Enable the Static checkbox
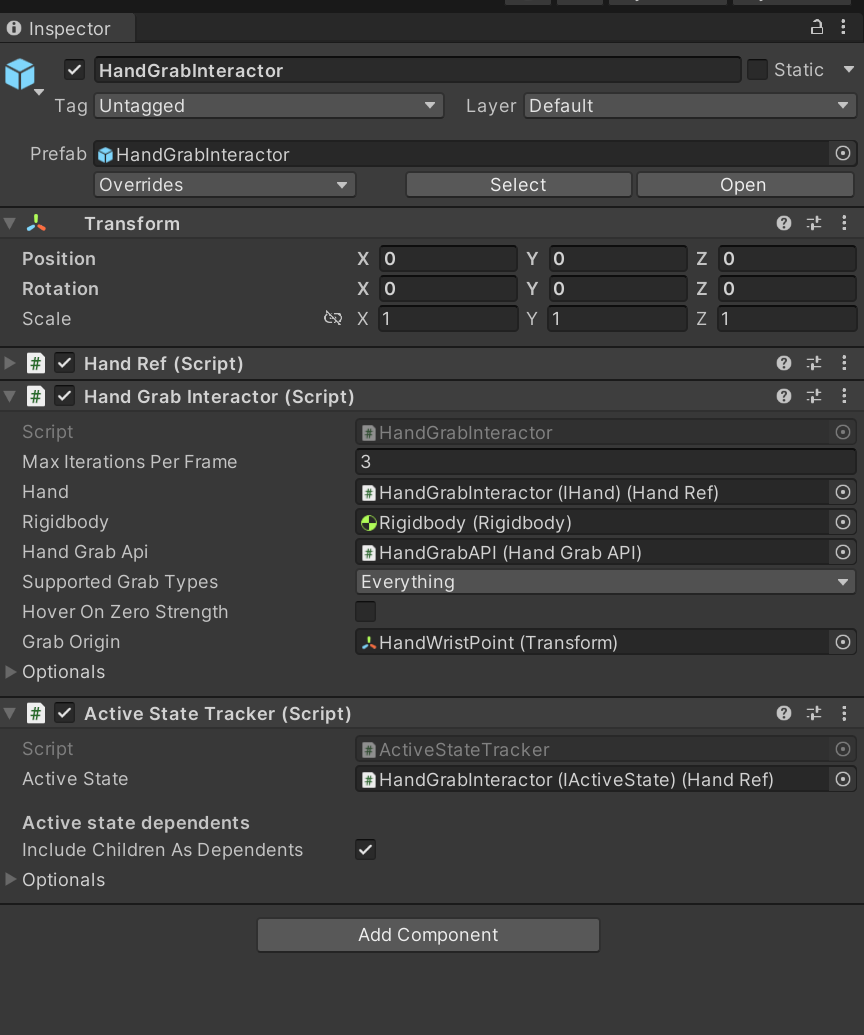This screenshot has width=864, height=1035. click(x=757, y=70)
